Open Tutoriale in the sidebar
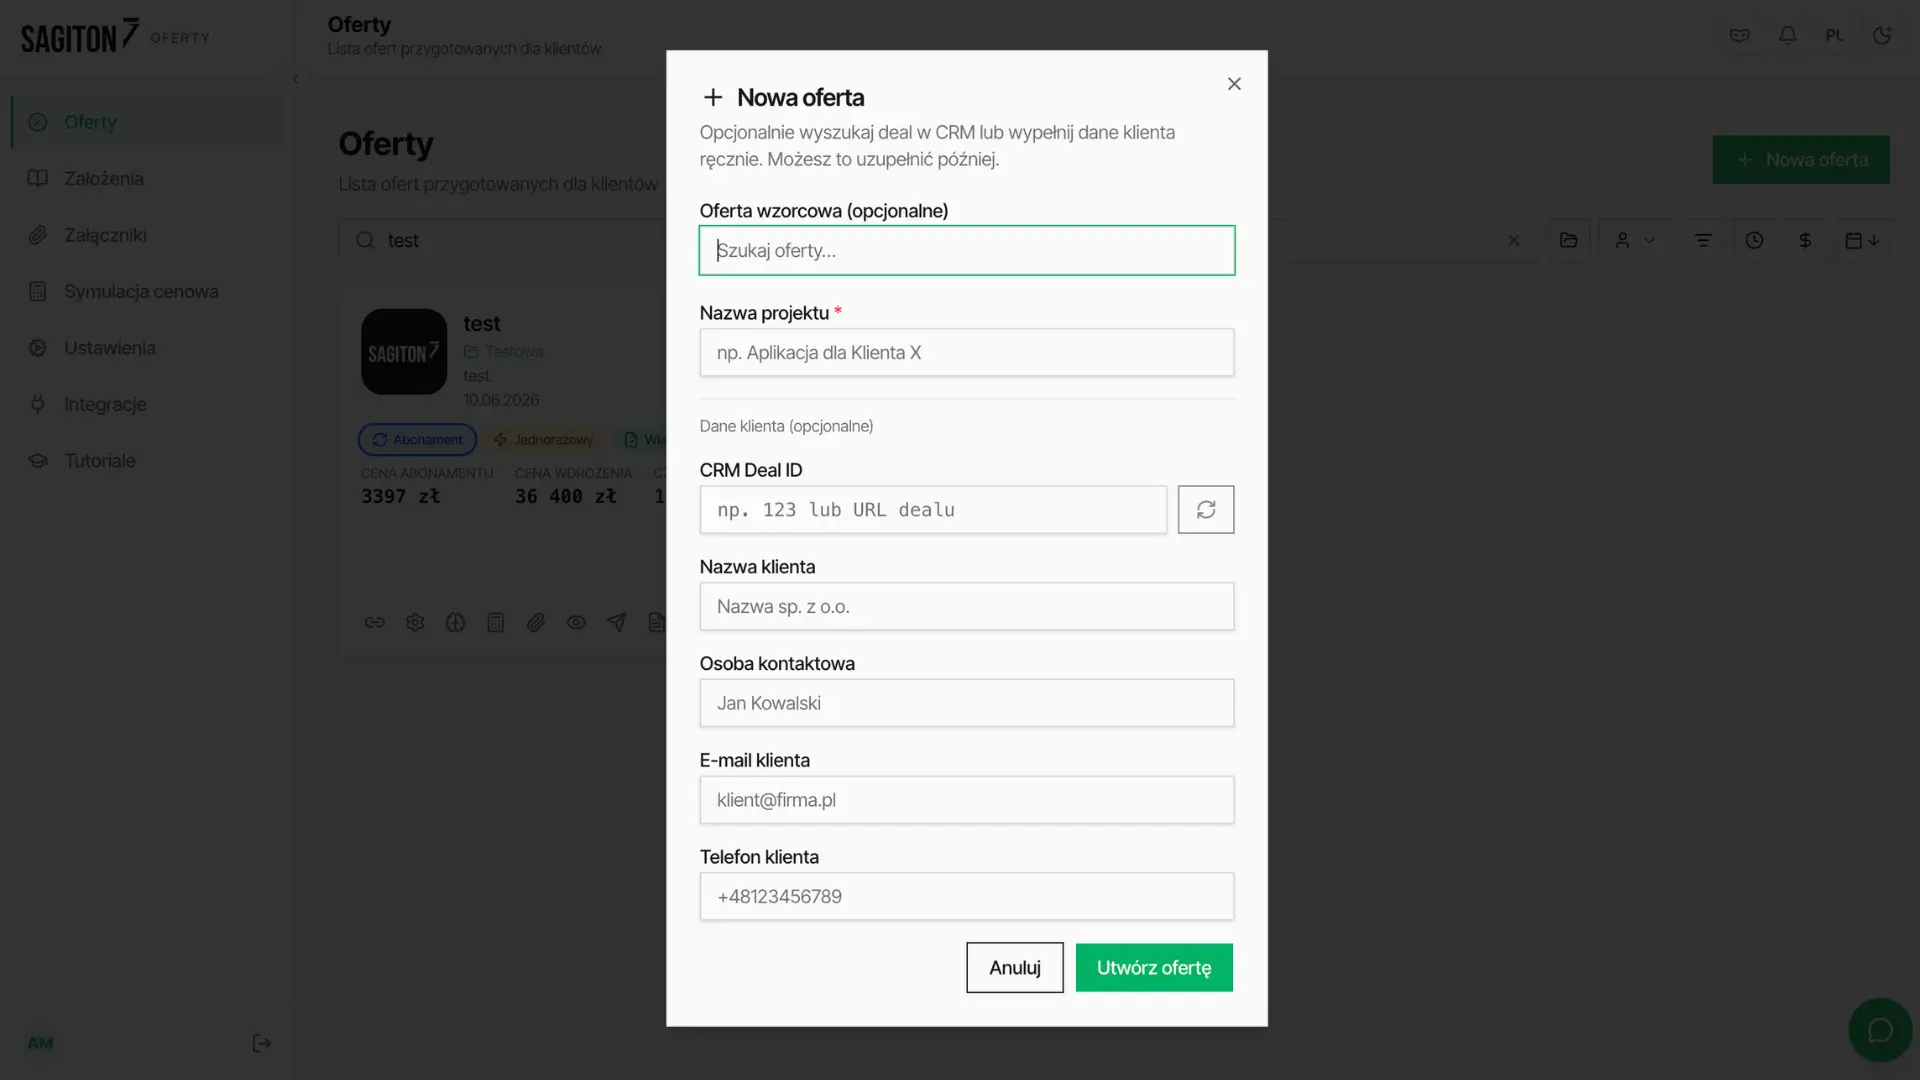 pos(148,461)
